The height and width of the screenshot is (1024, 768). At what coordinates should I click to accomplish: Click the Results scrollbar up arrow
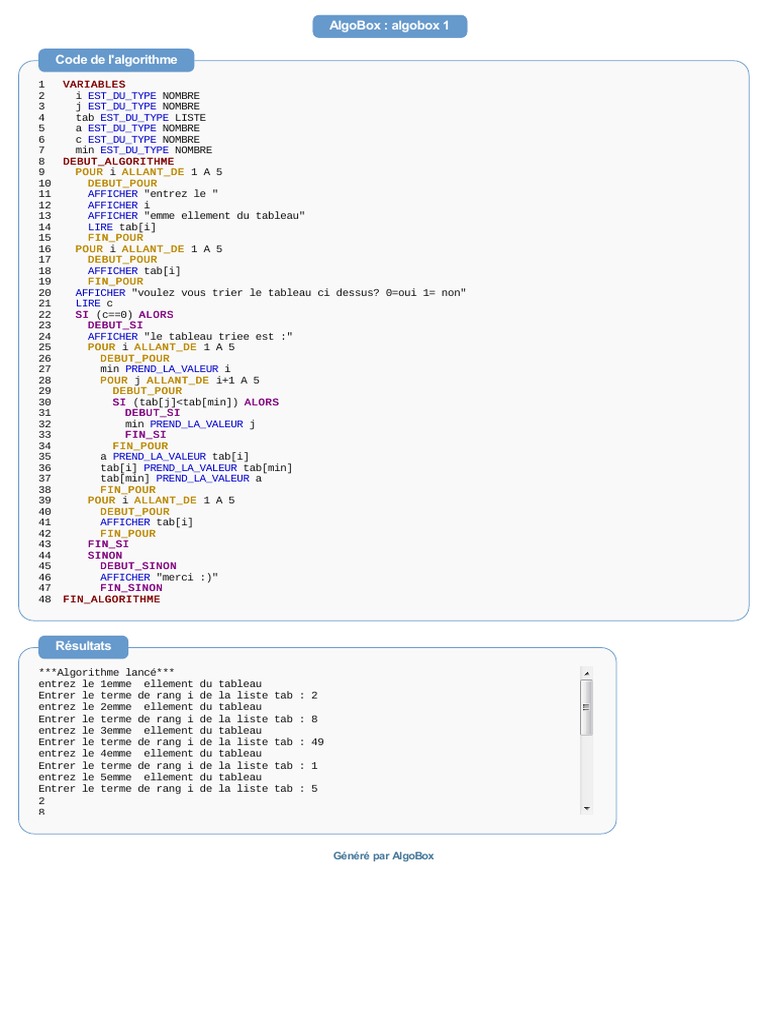click(586, 673)
